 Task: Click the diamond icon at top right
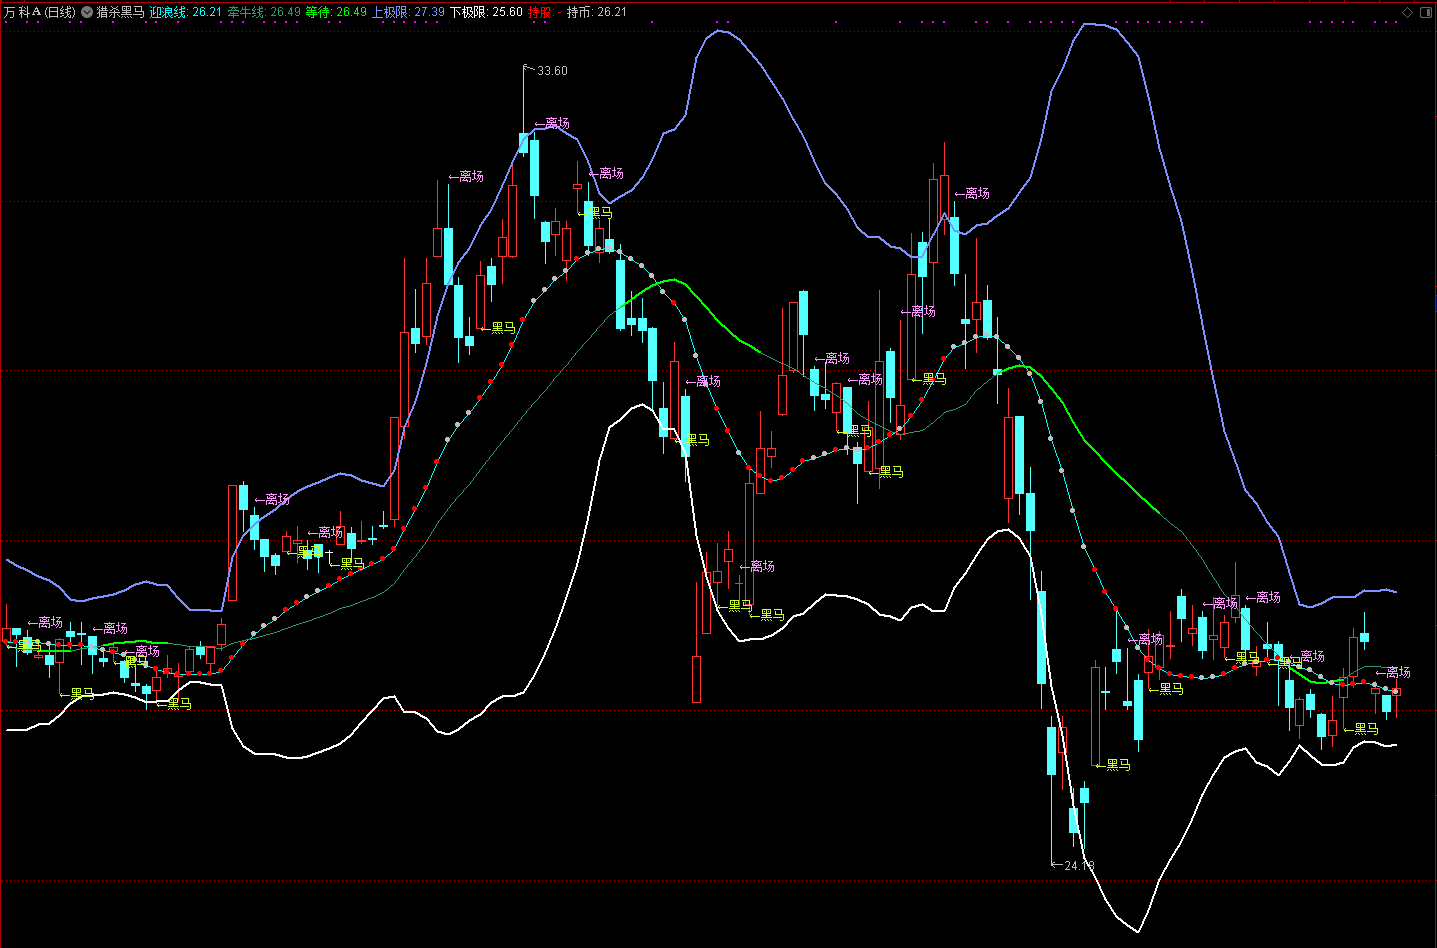[x=1408, y=12]
